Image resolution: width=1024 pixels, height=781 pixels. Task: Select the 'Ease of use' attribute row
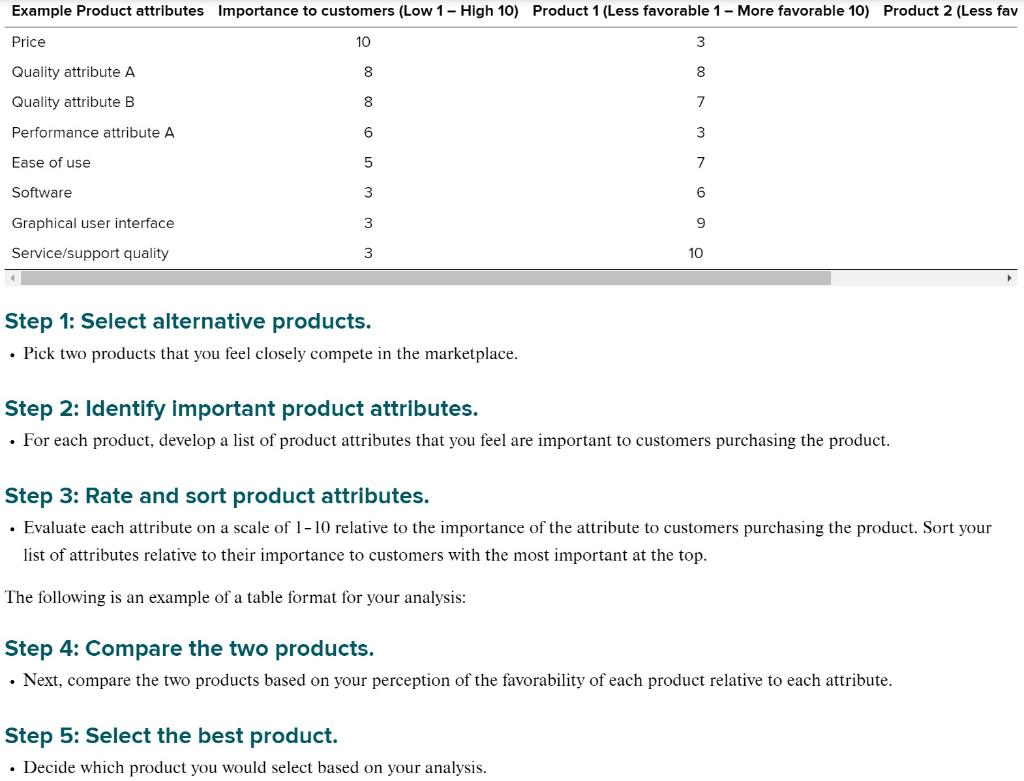click(x=51, y=162)
